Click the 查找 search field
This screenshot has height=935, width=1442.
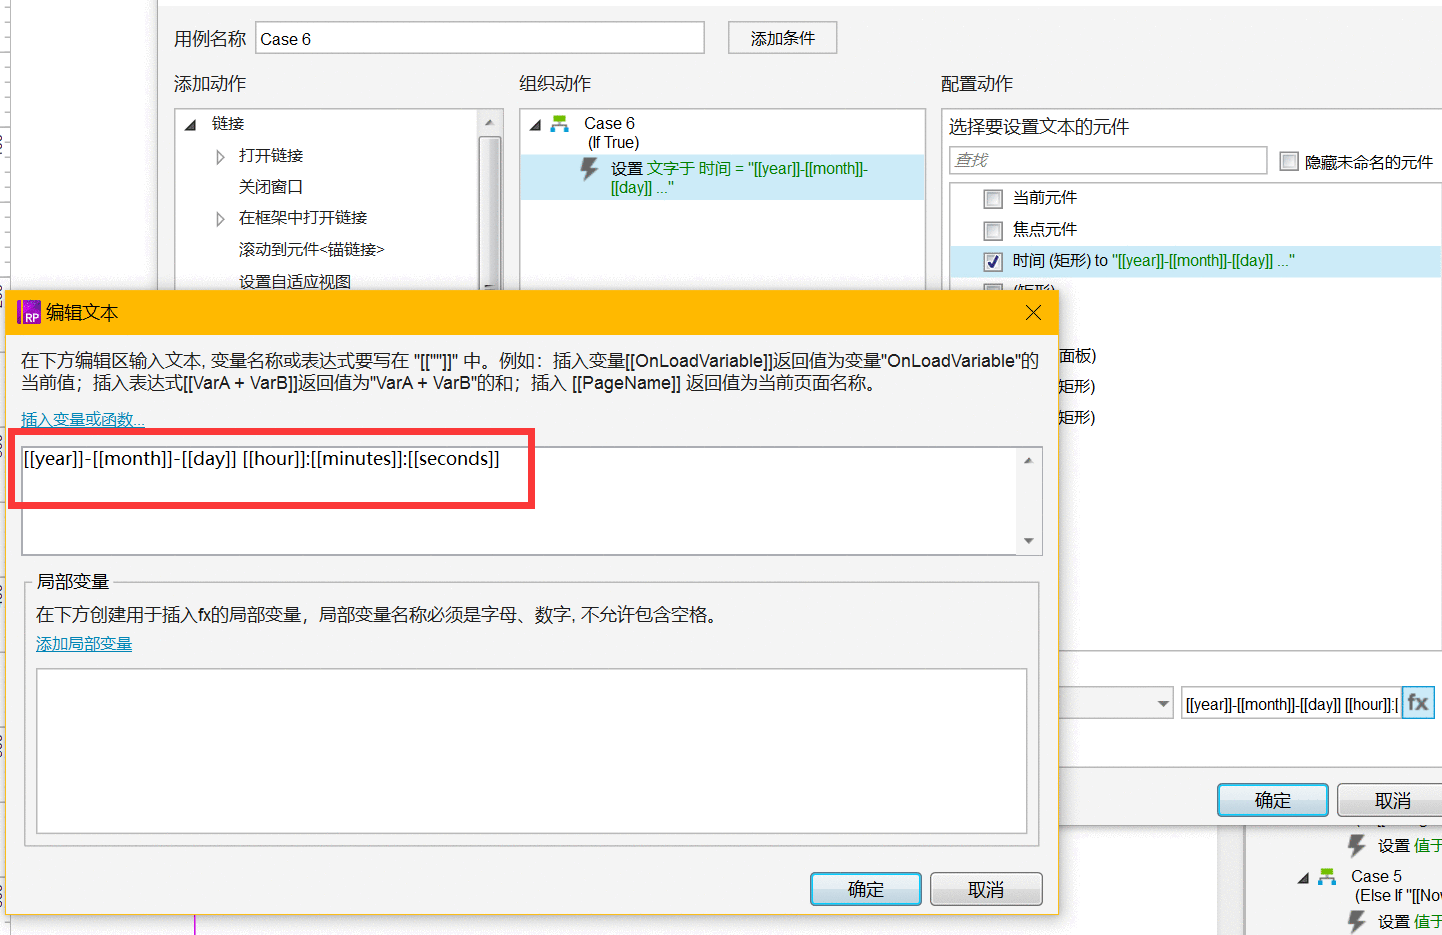(x=1108, y=160)
